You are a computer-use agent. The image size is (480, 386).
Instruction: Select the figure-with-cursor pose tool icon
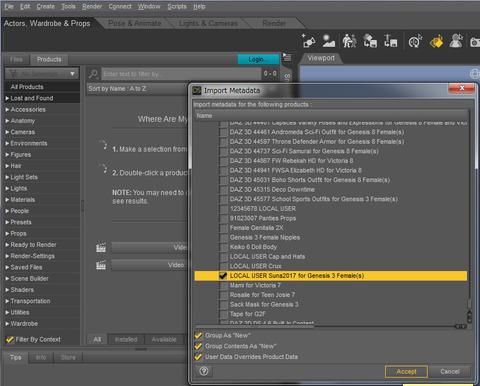(456, 41)
